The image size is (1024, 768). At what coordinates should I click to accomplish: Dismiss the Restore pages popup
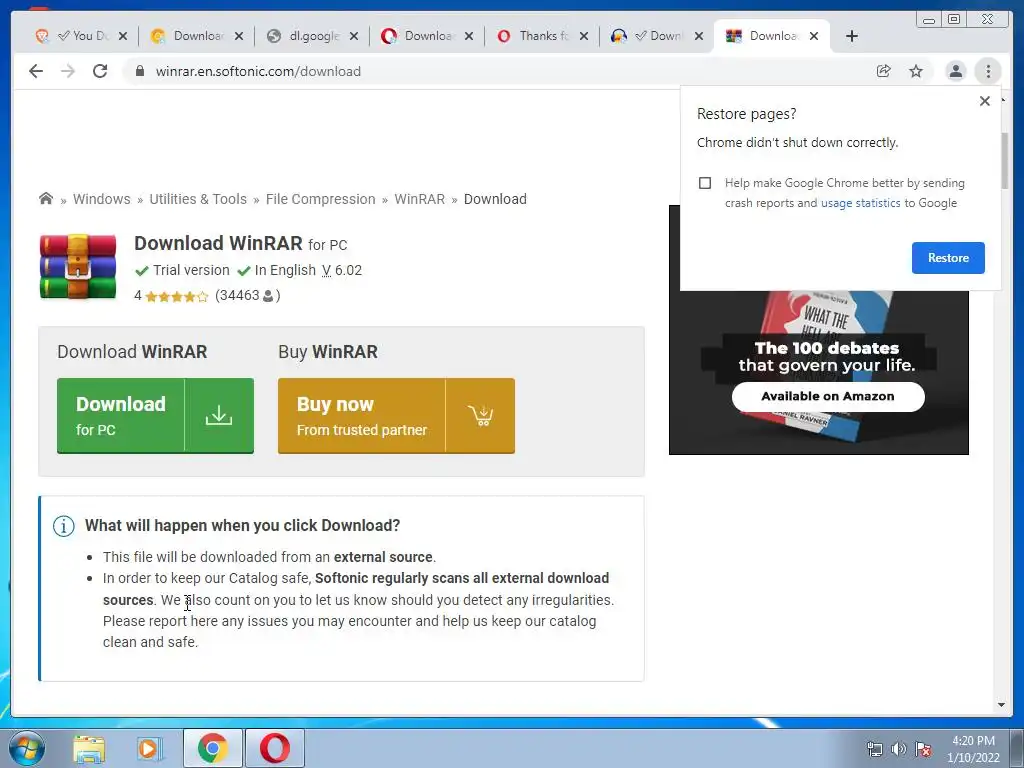(x=985, y=101)
